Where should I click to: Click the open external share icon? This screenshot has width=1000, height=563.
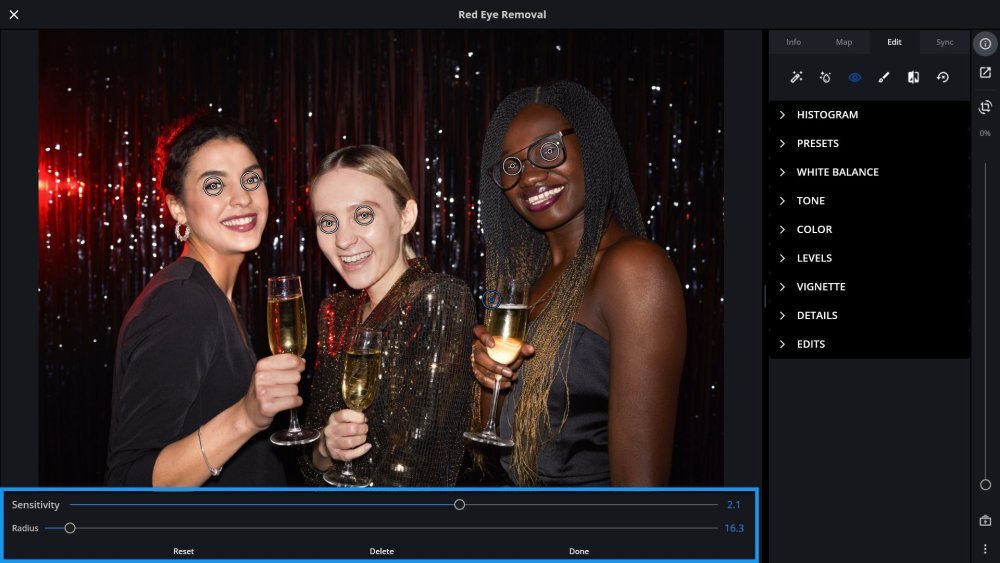coord(985,73)
